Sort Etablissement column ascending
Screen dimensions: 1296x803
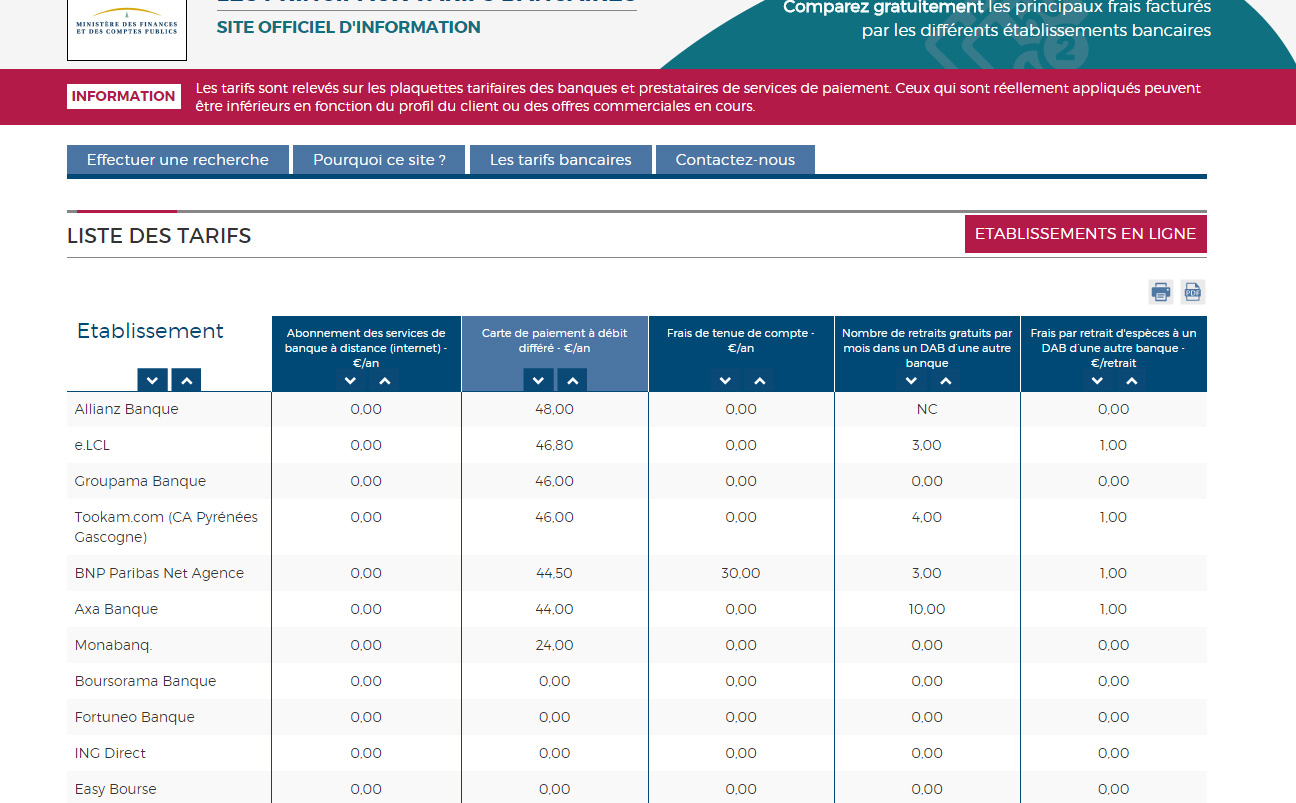[186, 380]
